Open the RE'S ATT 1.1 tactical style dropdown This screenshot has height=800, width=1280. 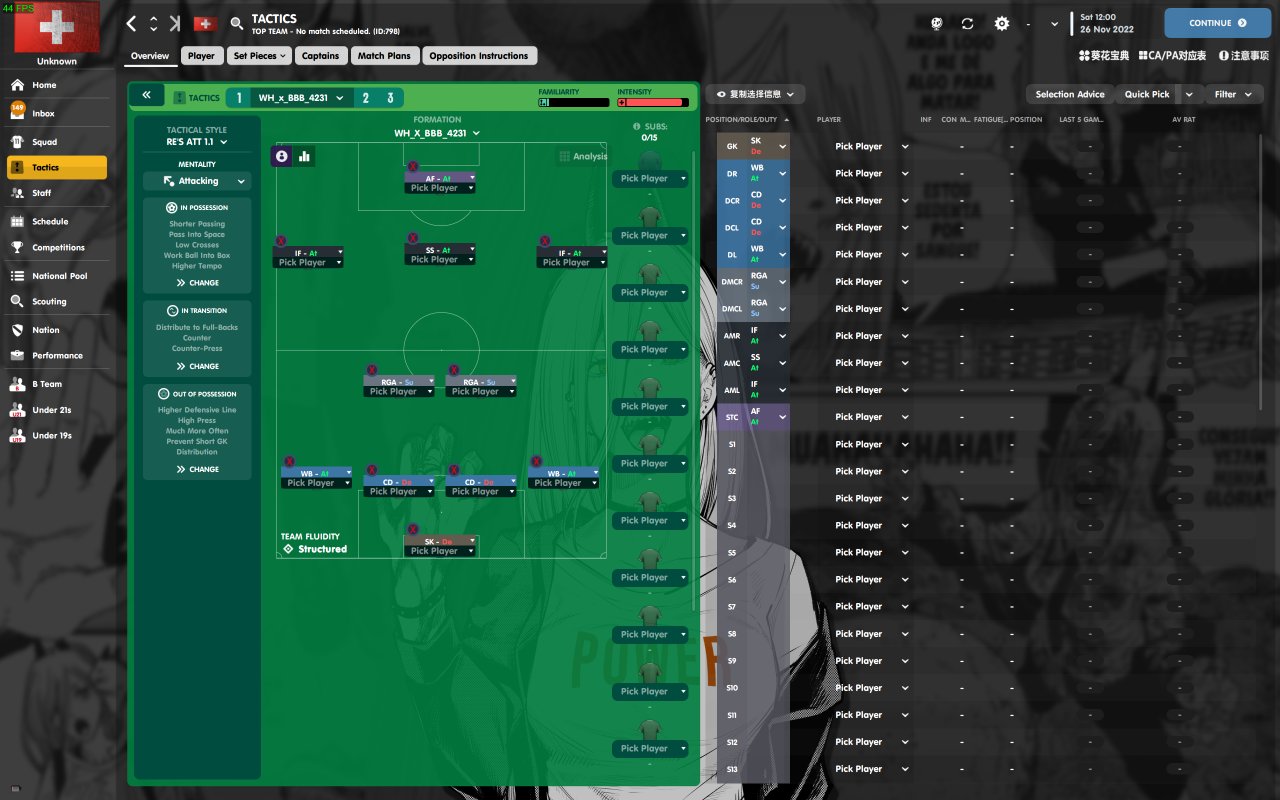pyautogui.click(x=197, y=142)
